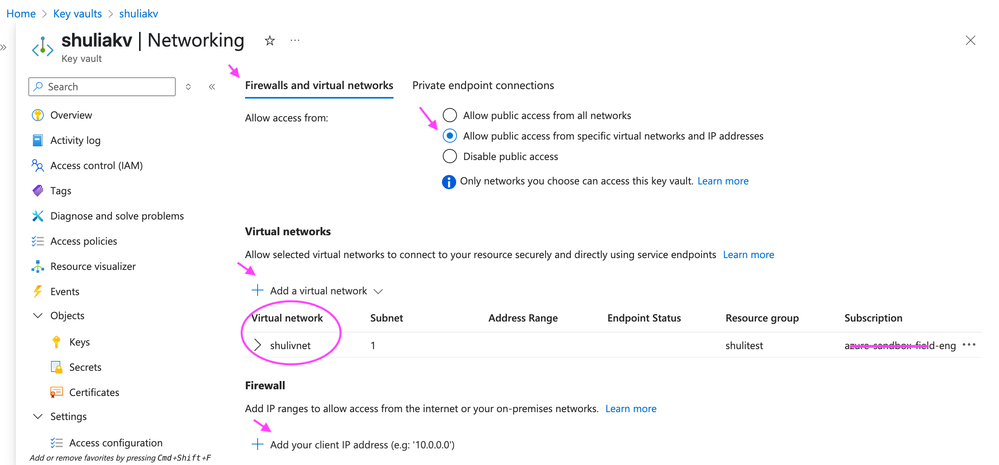
Task: Click the Overview key icon in sidebar
Action: coord(38,115)
